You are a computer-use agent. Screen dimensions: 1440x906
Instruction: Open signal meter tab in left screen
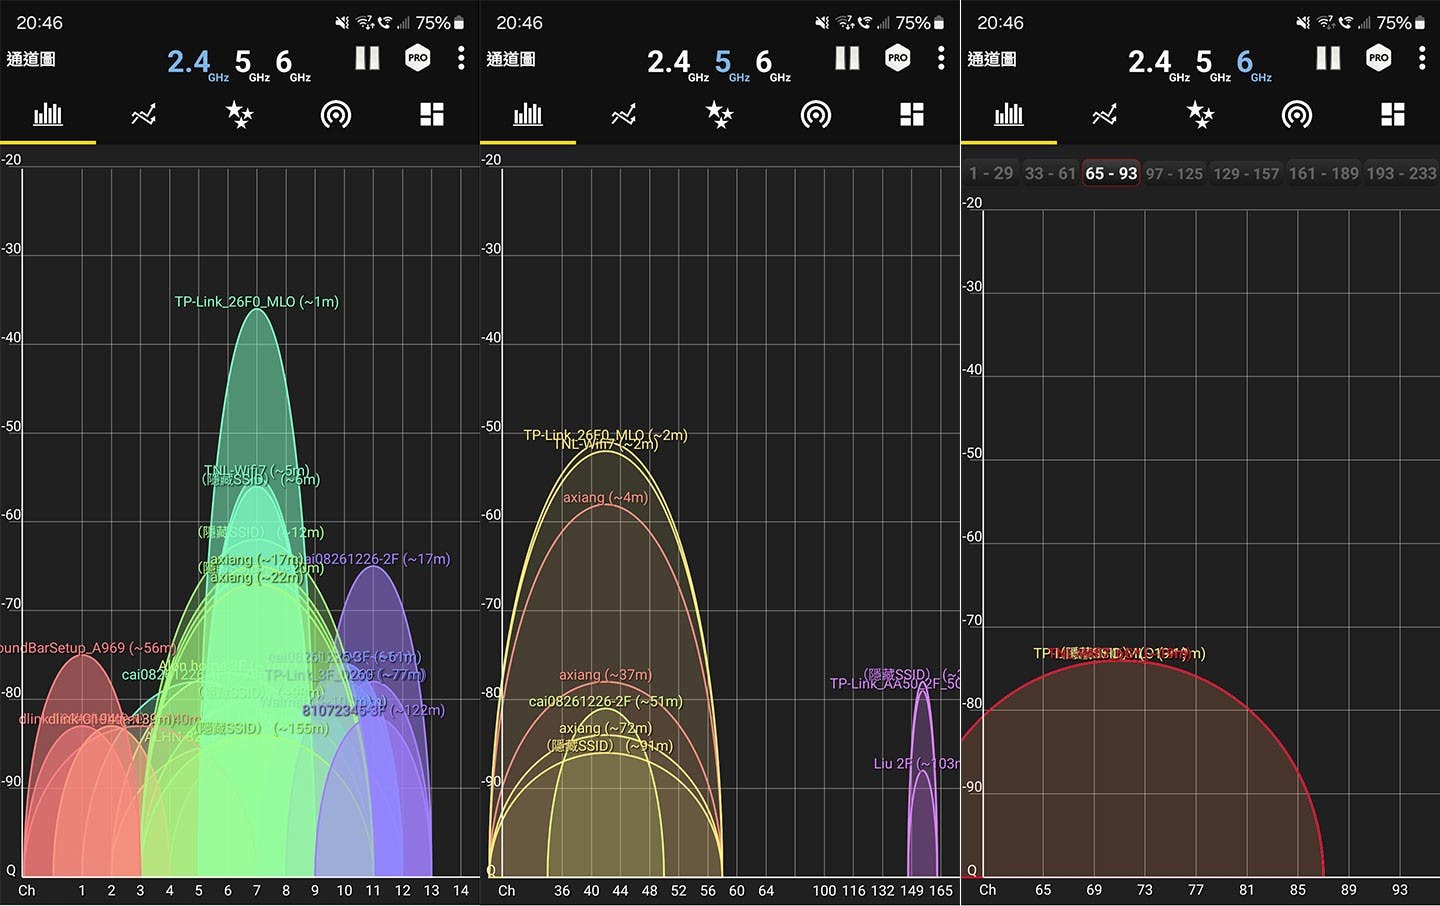[x=336, y=115]
